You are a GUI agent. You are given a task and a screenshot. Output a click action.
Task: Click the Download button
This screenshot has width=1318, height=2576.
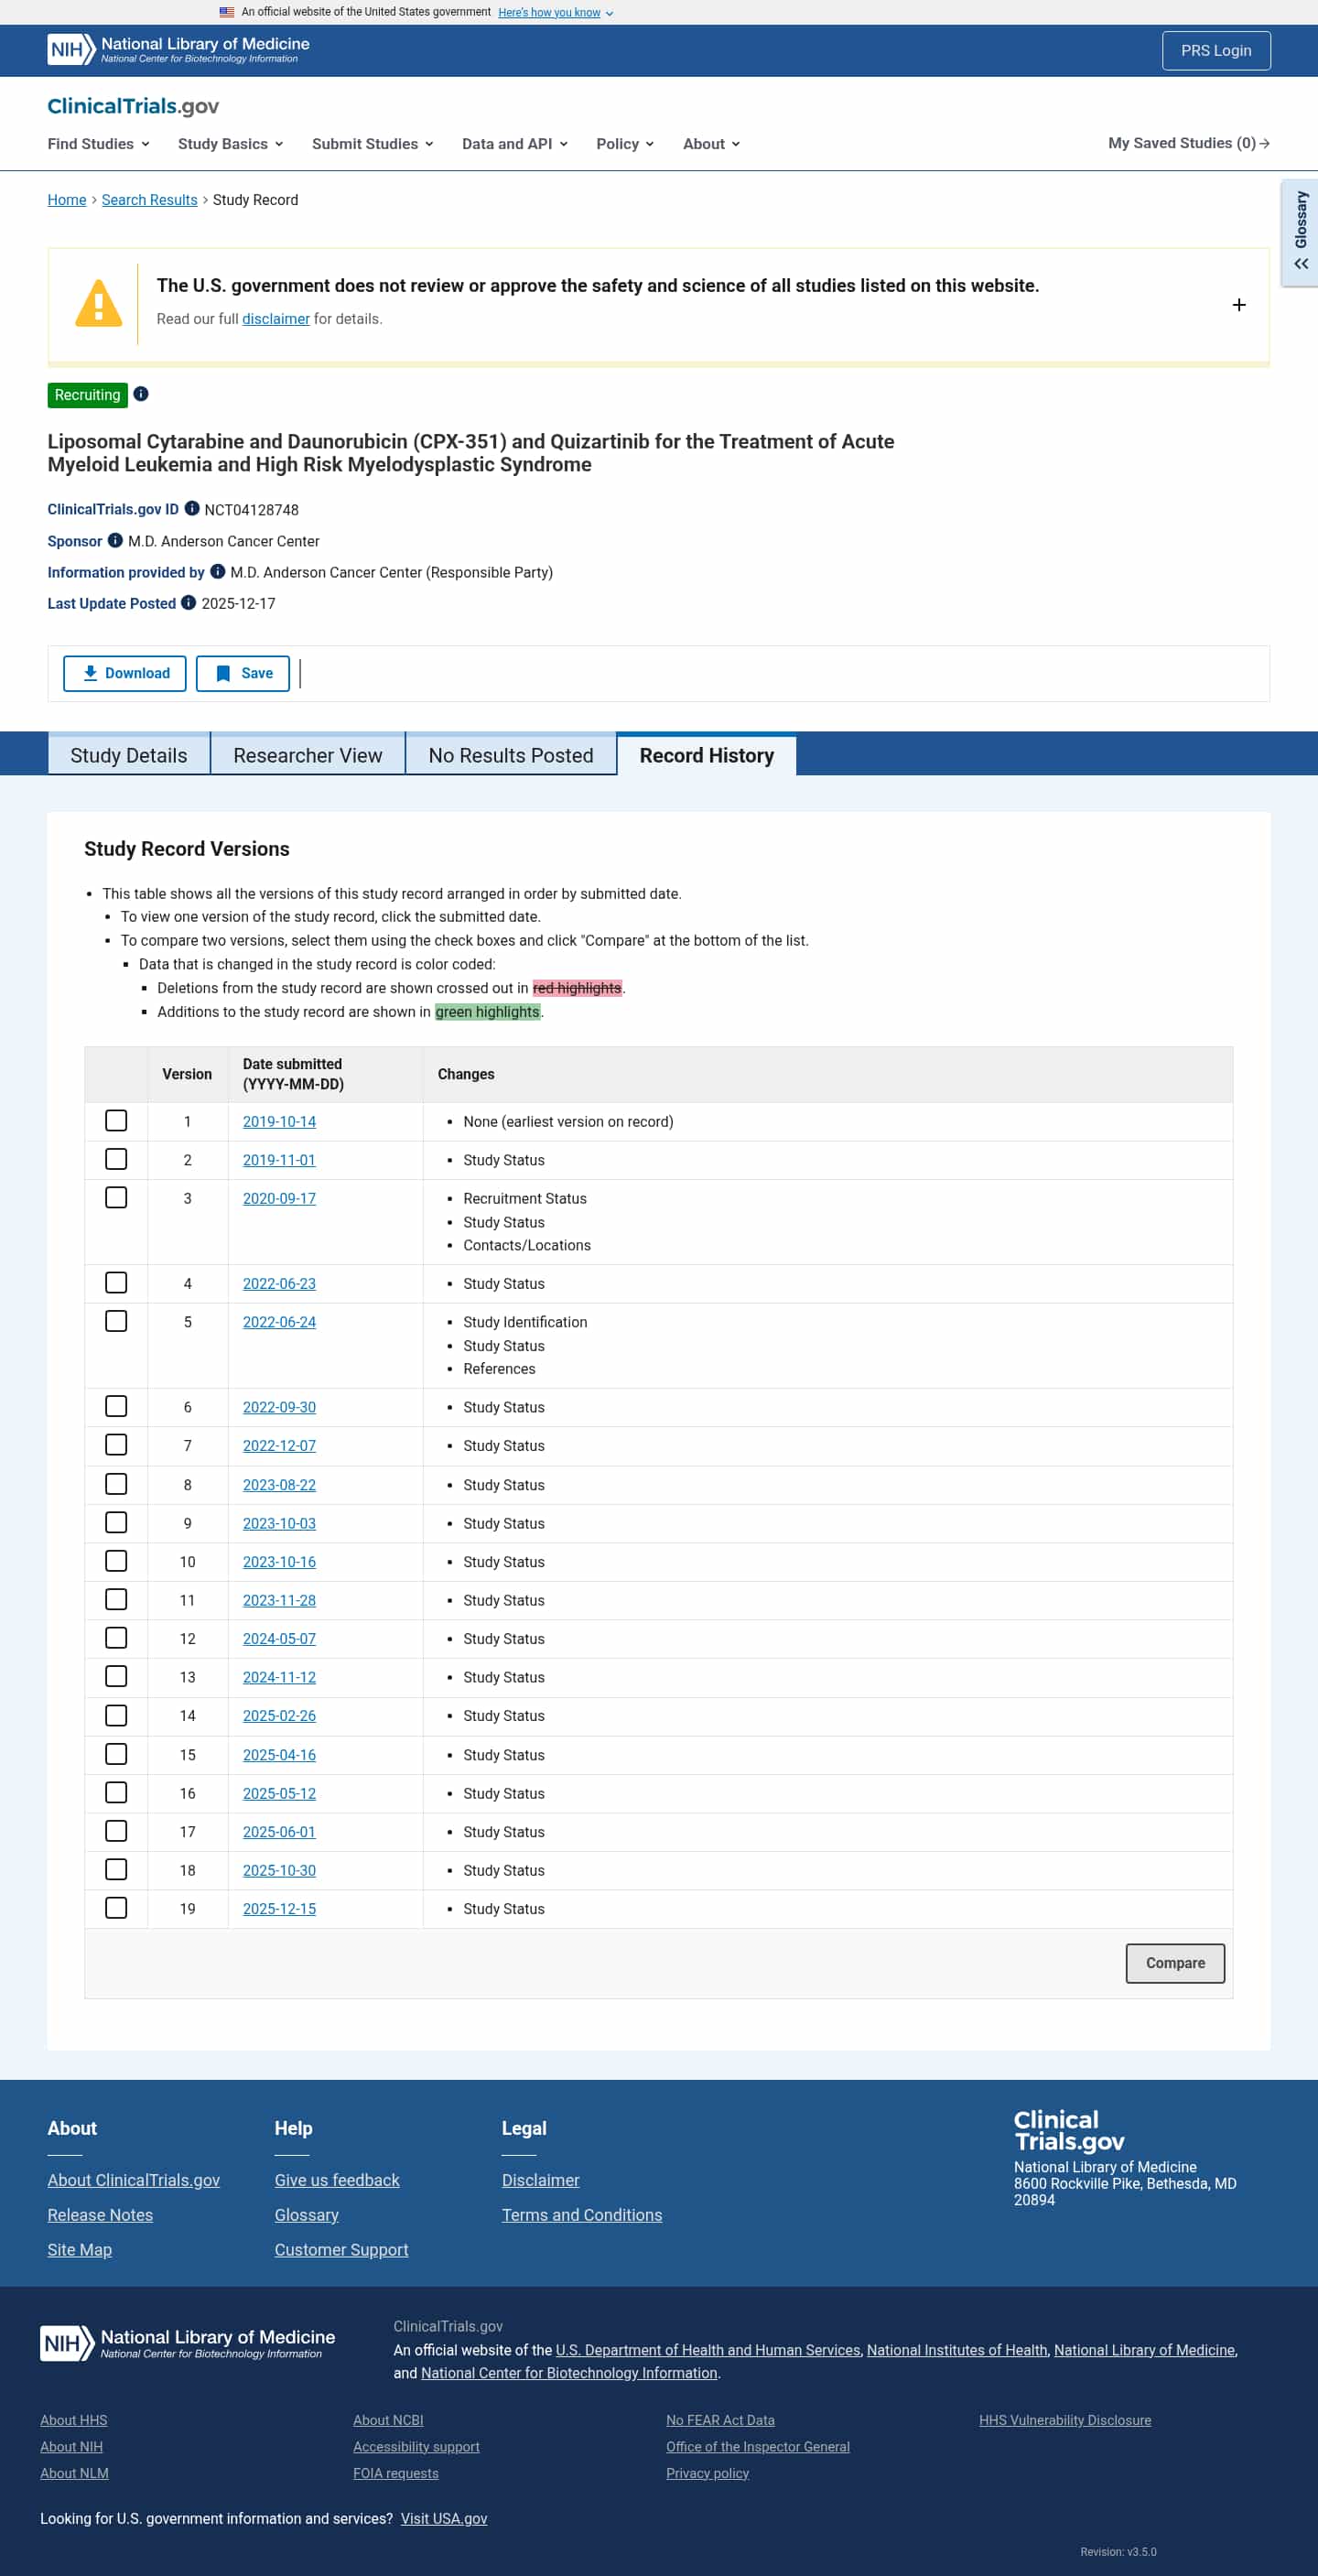click(x=125, y=673)
